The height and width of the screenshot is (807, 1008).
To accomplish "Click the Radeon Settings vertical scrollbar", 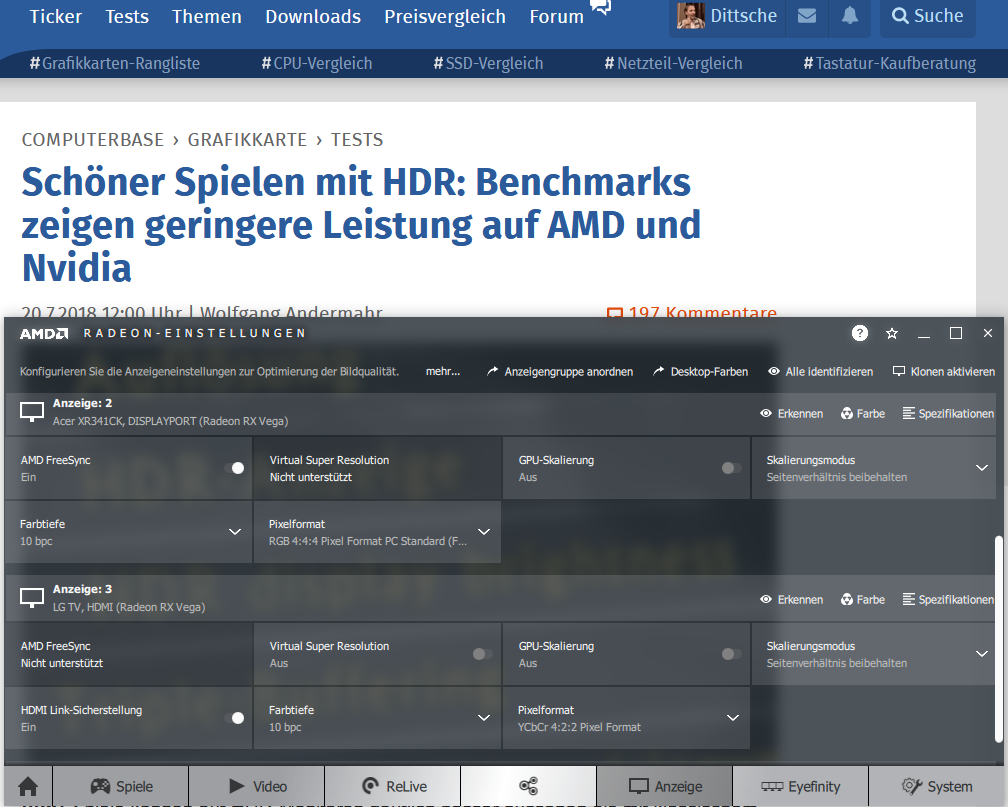I will (998, 637).
